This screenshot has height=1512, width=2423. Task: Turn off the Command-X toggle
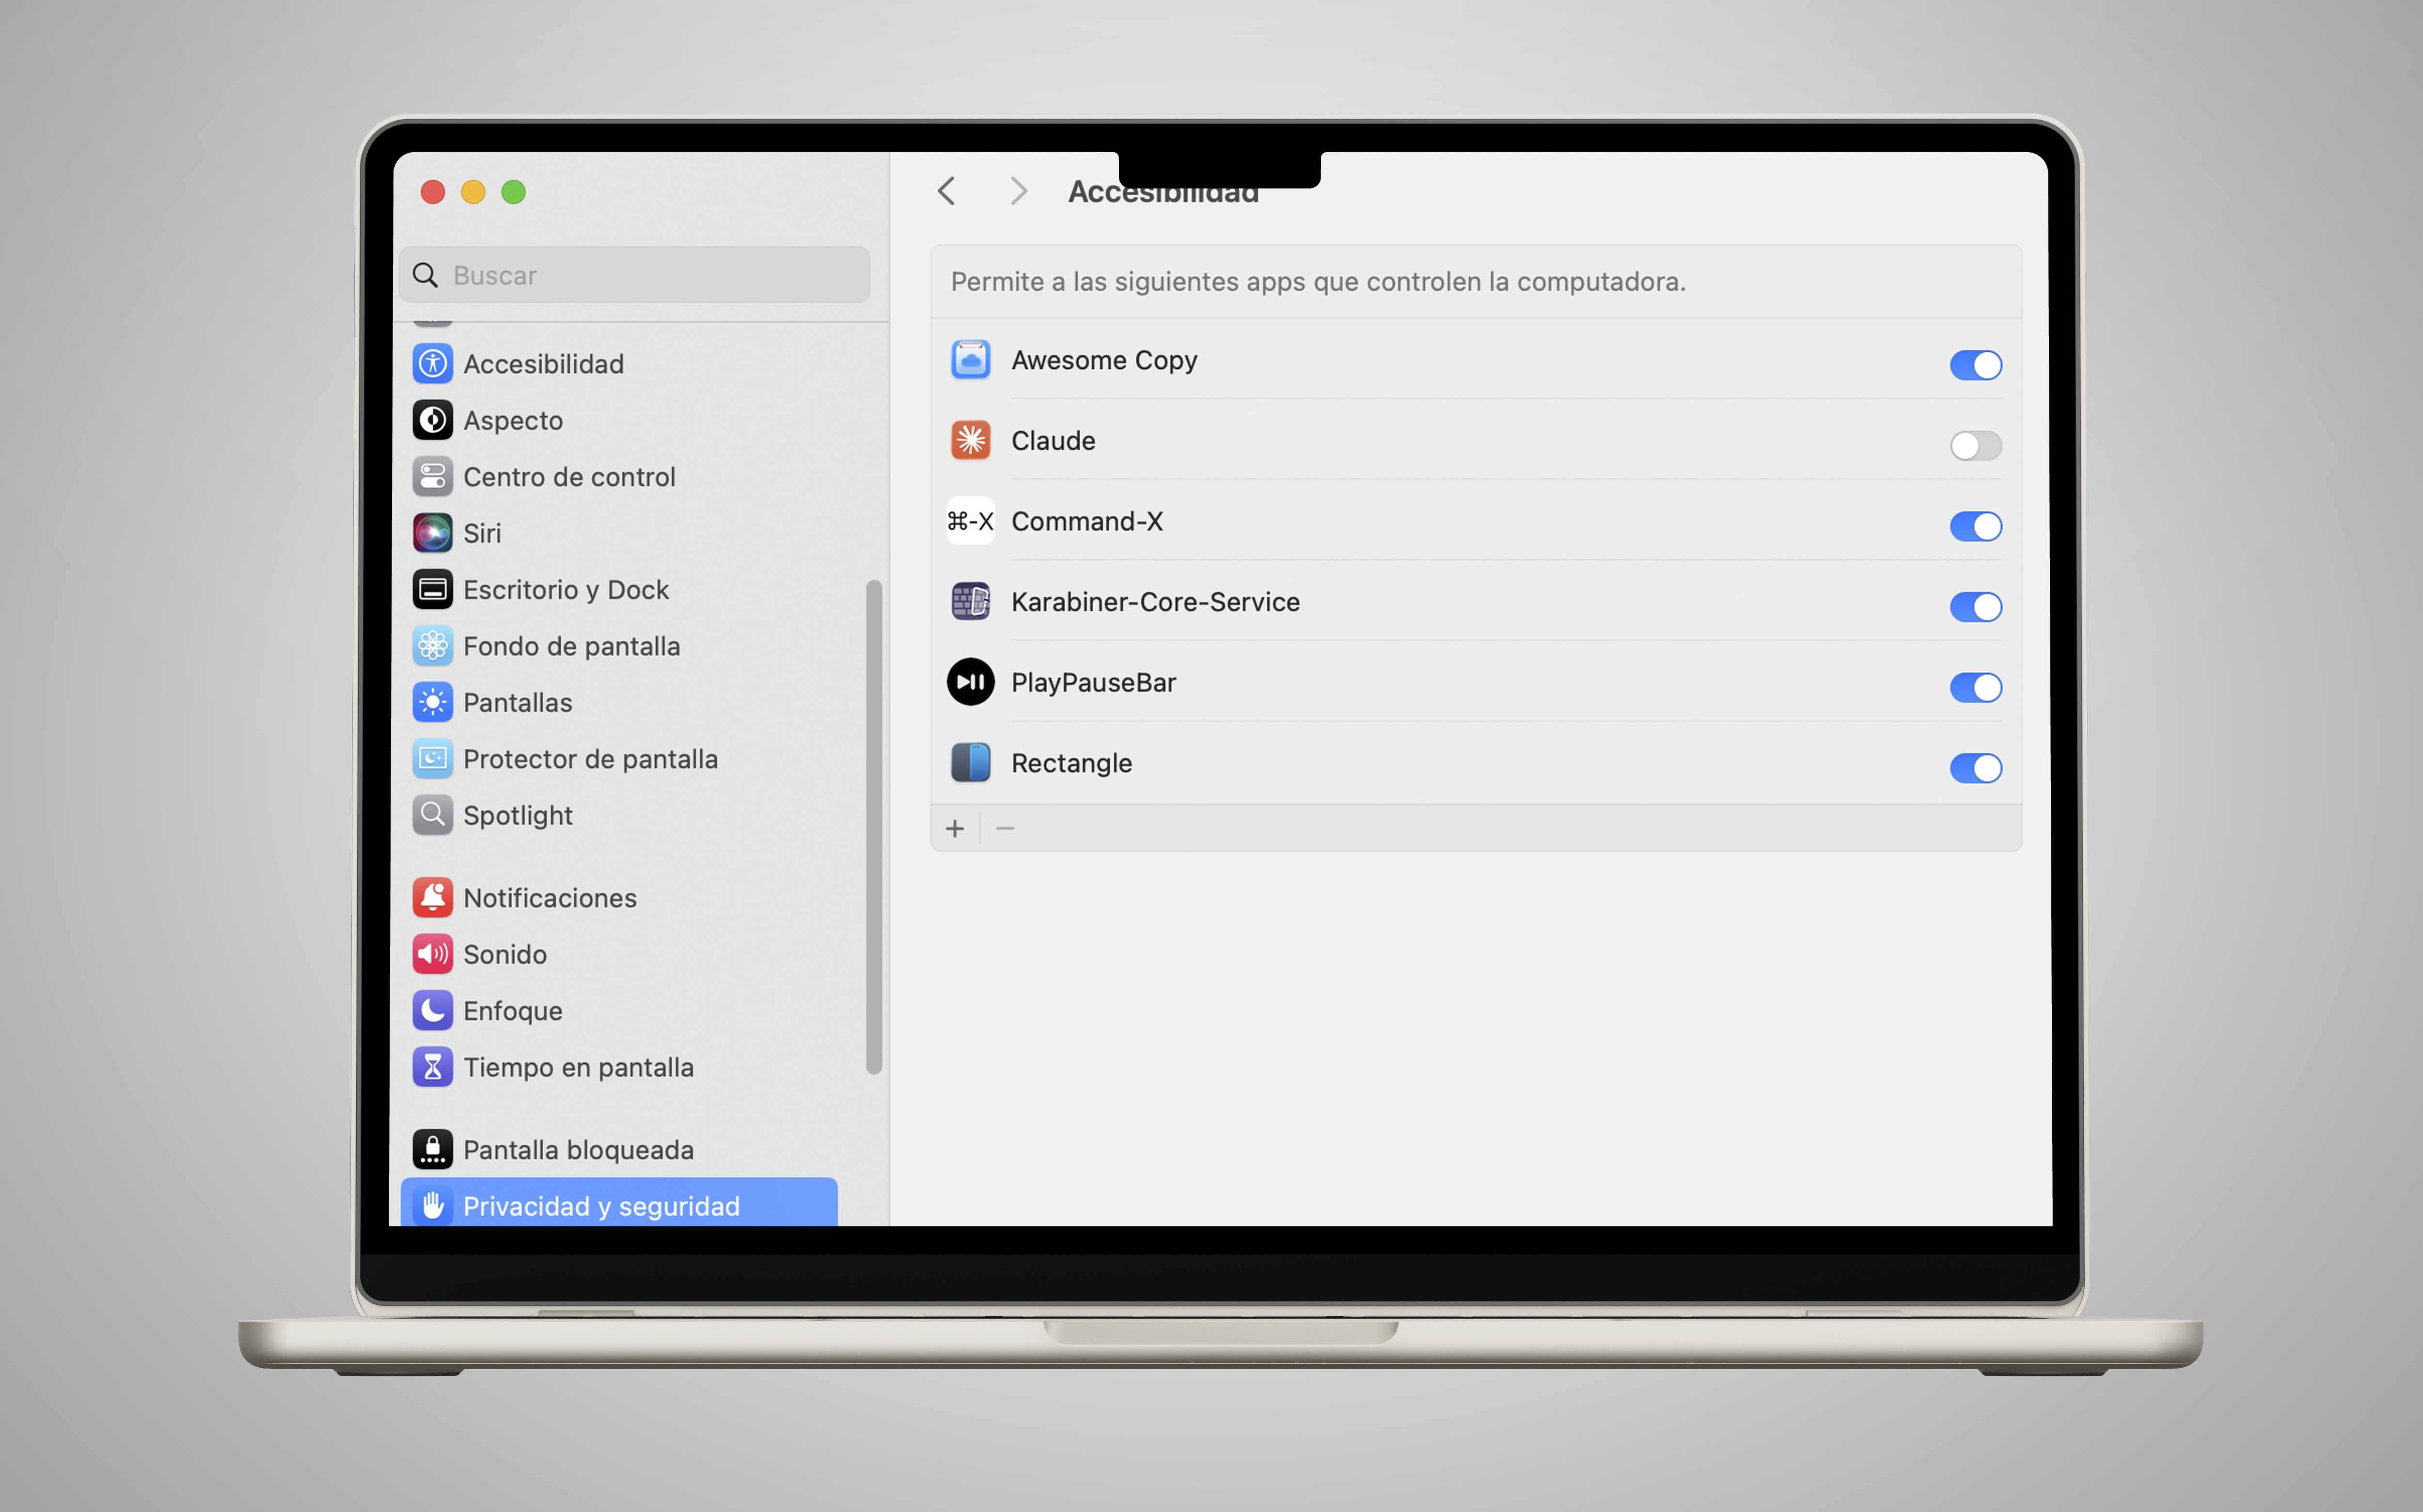(x=1975, y=526)
